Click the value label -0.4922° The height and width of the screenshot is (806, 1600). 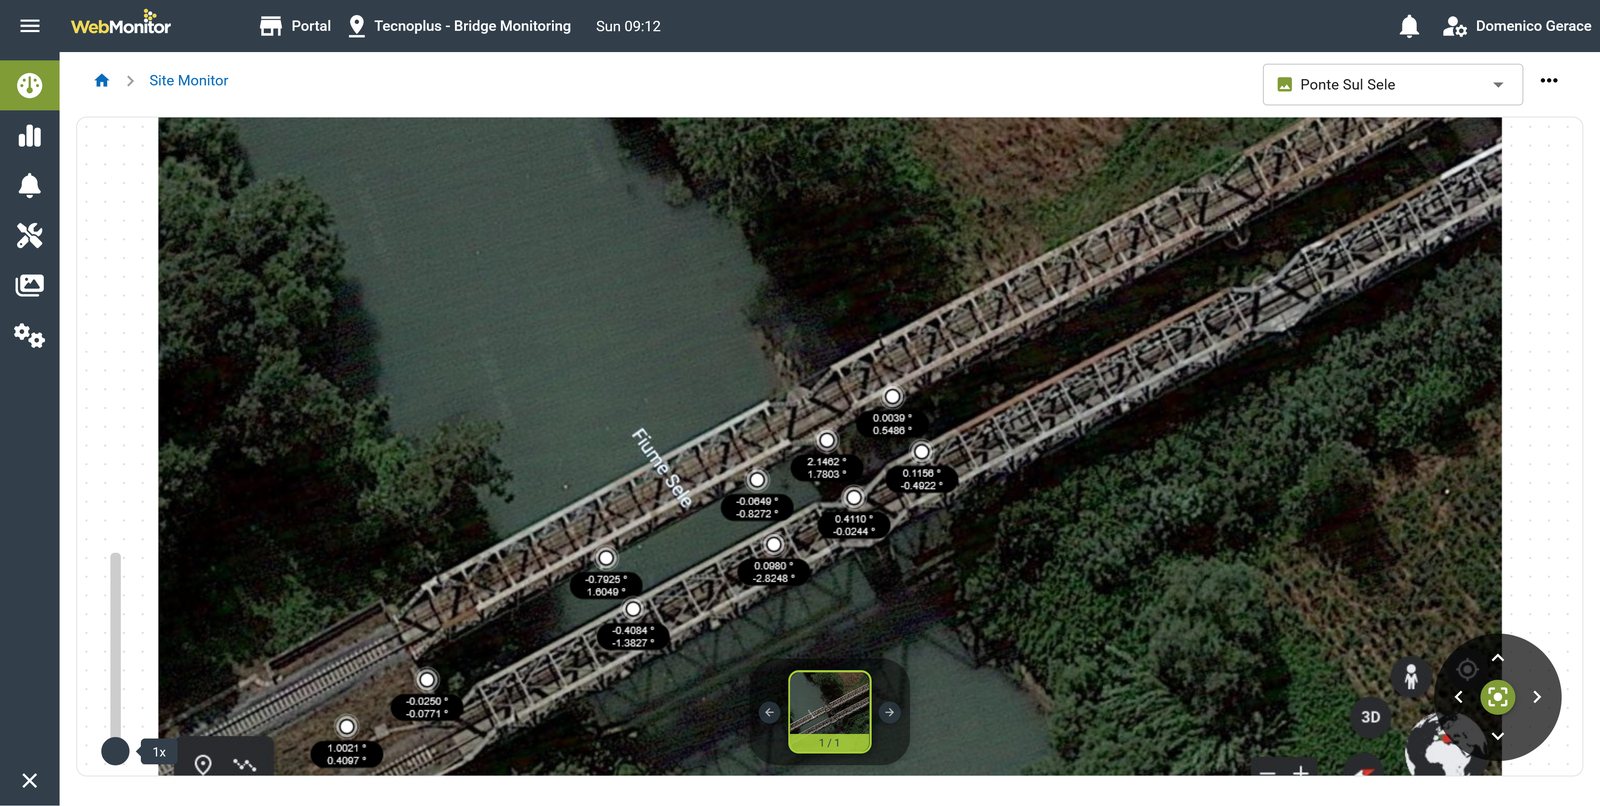pos(921,486)
